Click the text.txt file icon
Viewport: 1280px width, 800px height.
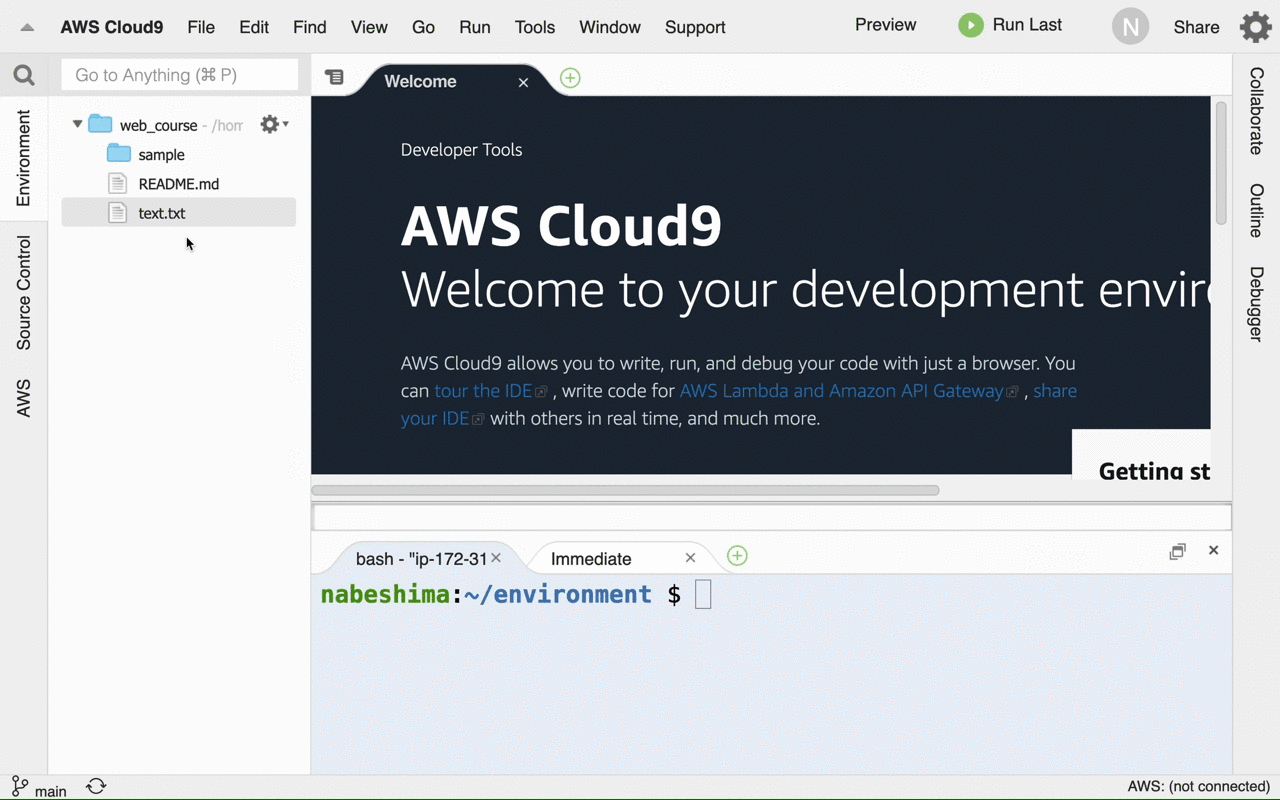118,212
